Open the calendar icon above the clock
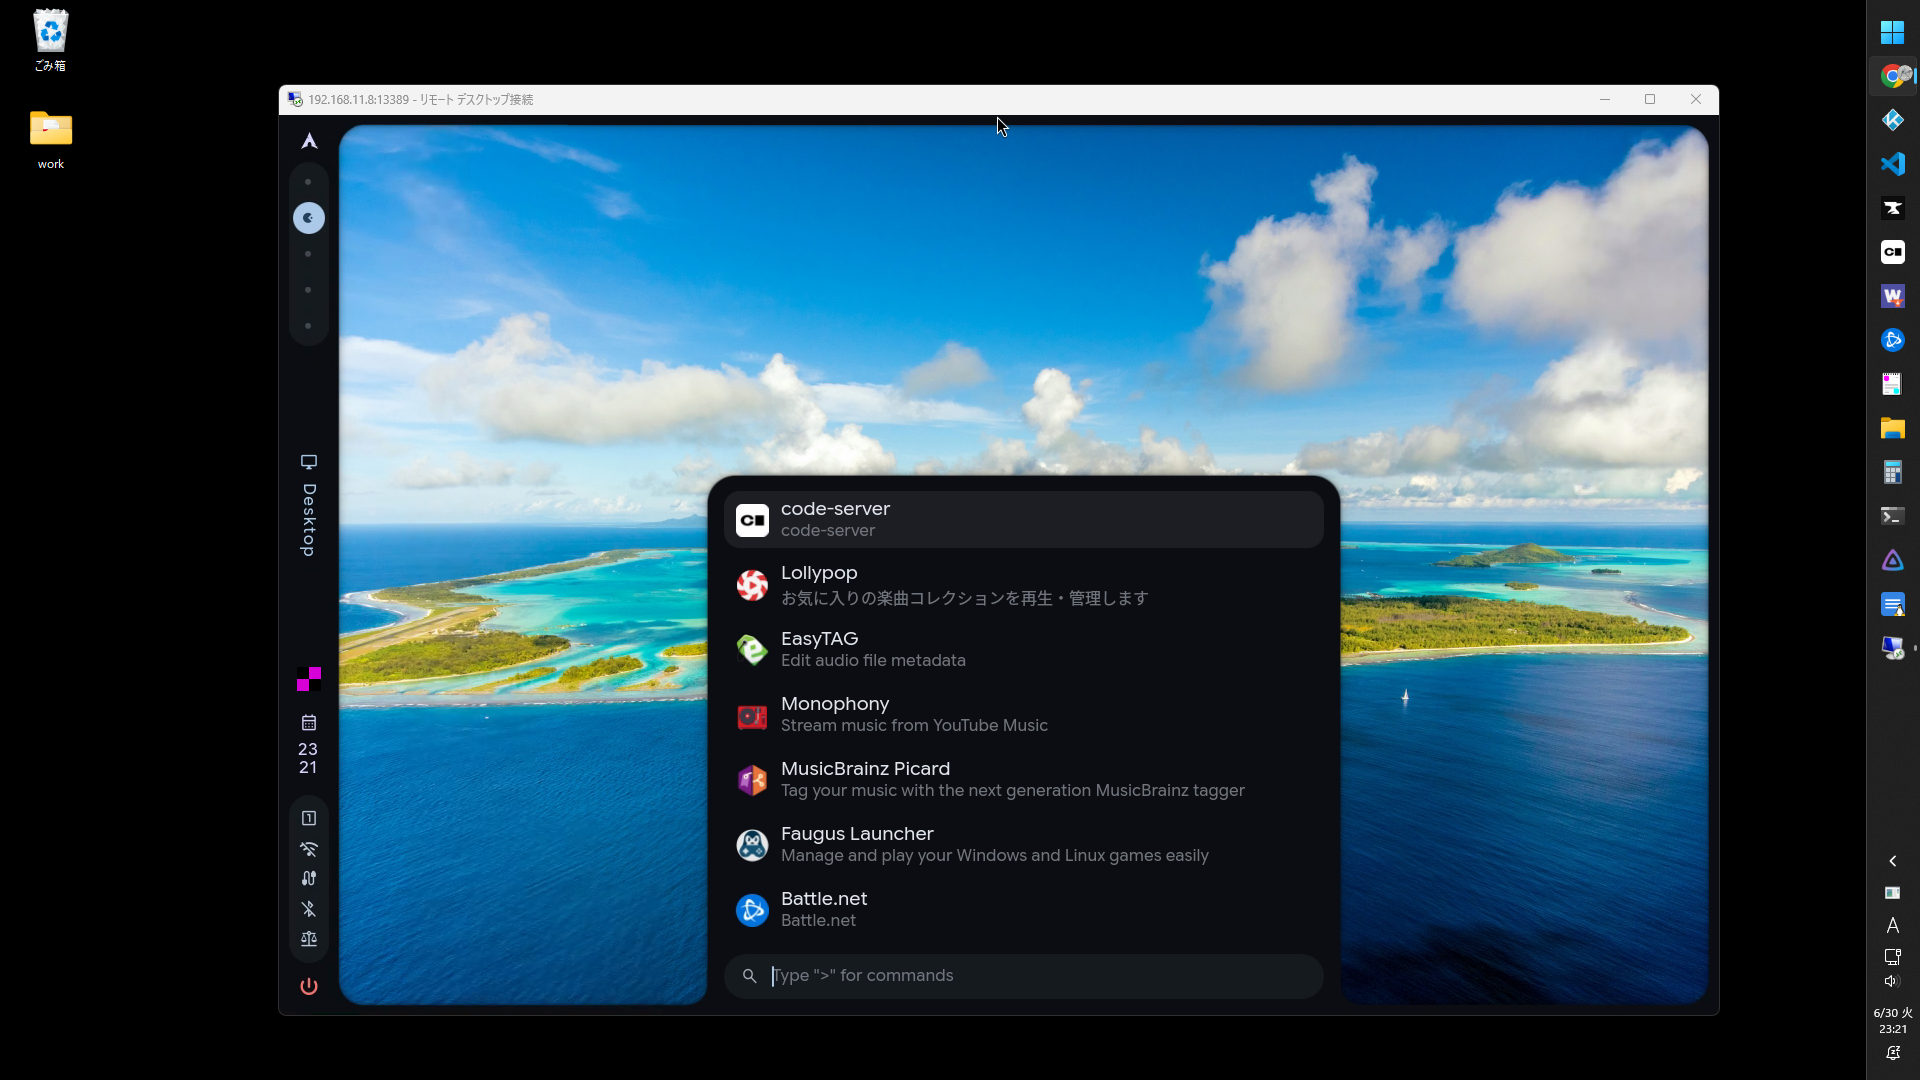 tap(309, 722)
